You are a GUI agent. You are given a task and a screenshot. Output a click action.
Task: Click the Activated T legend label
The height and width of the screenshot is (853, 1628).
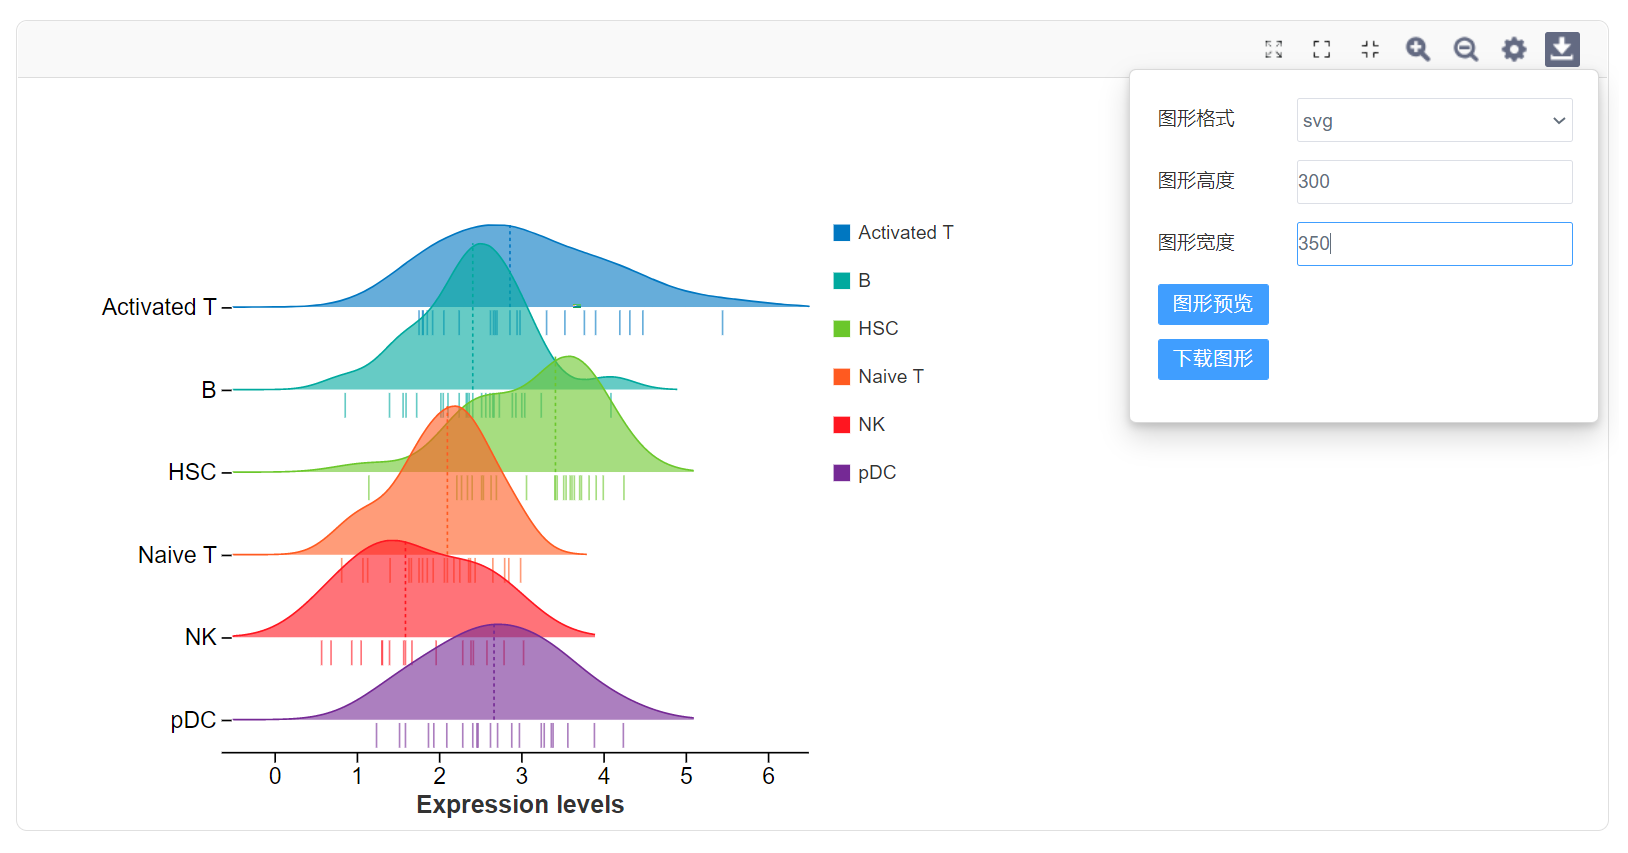click(x=906, y=233)
